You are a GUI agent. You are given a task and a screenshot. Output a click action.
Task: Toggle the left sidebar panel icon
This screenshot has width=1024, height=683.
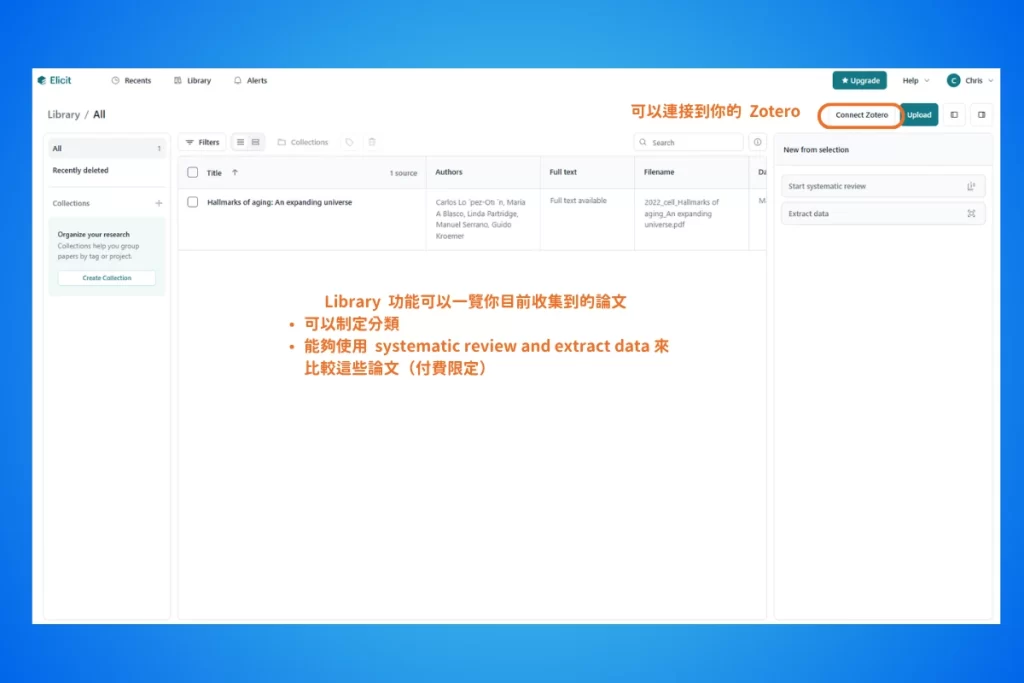(x=954, y=115)
